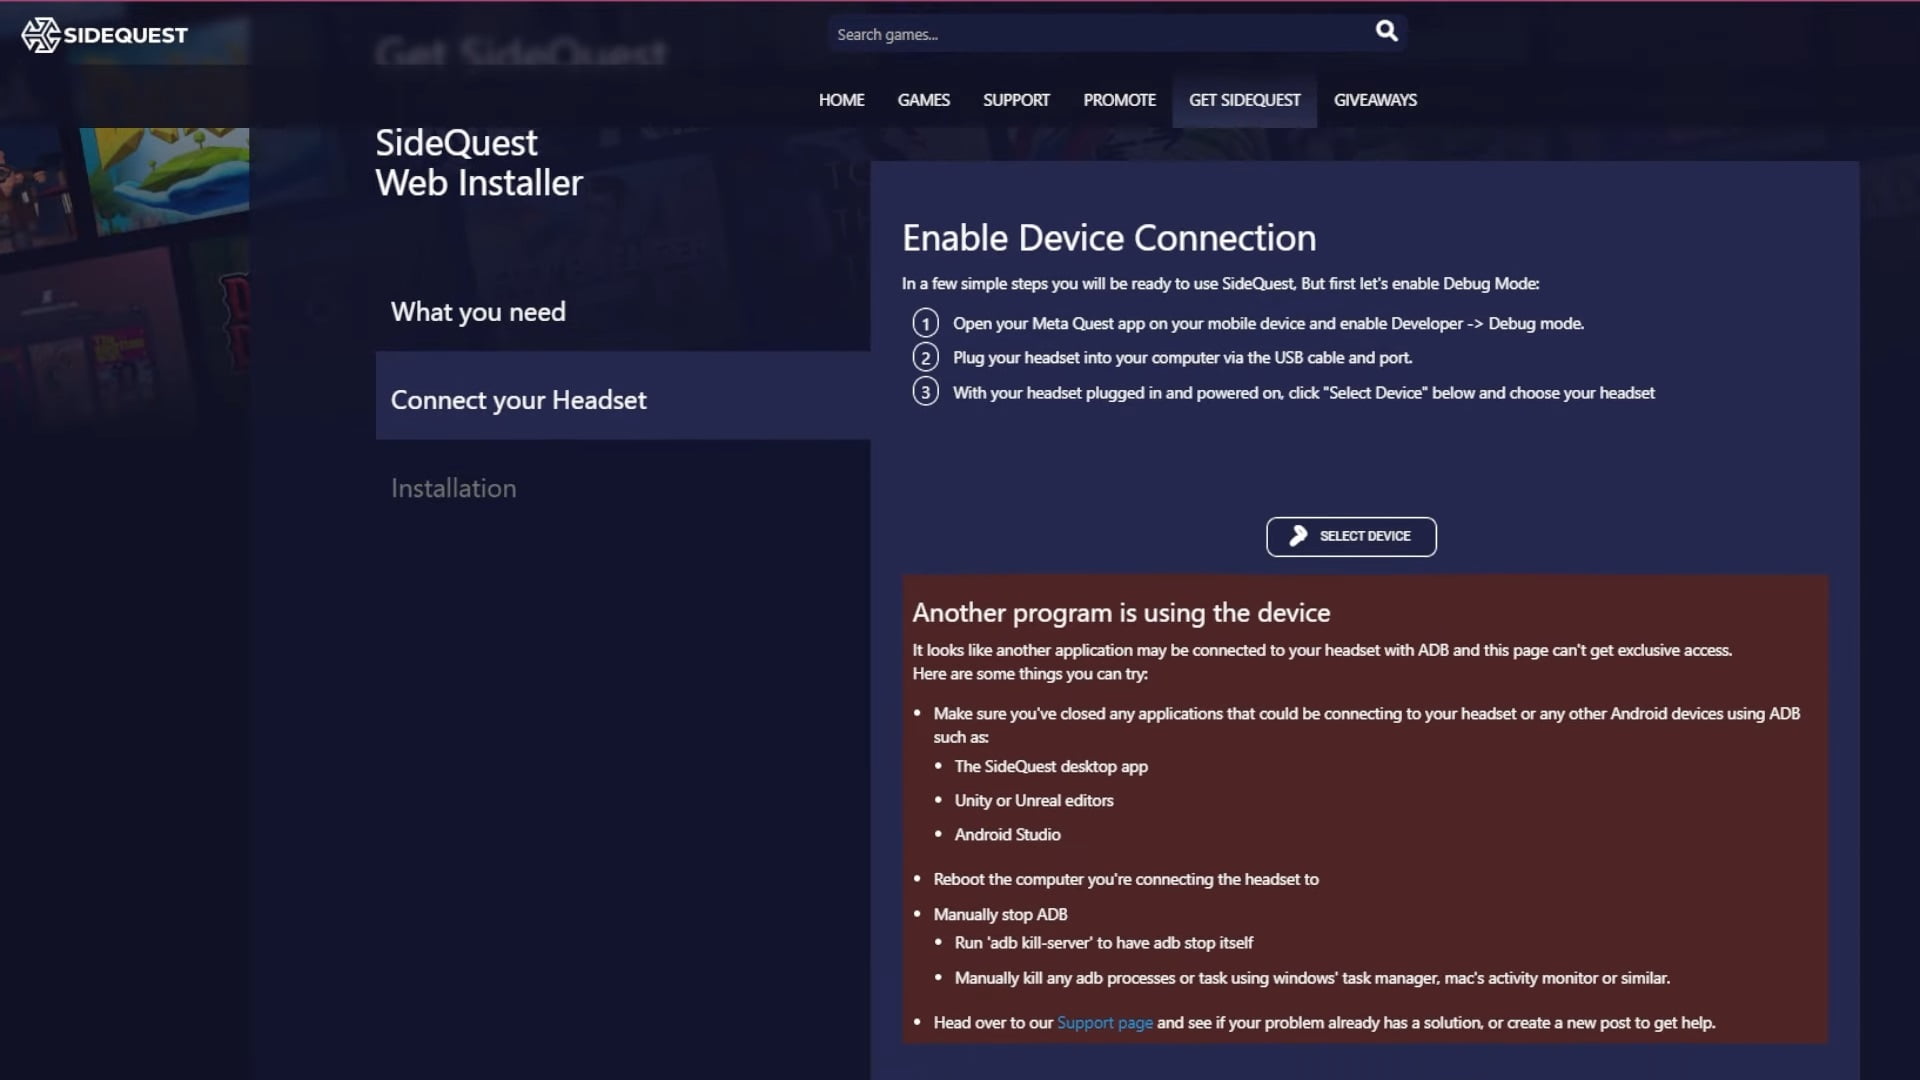Click the SideQuest logo icon
The height and width of the screenshot is (1080, 1920).
click(40, 34)
